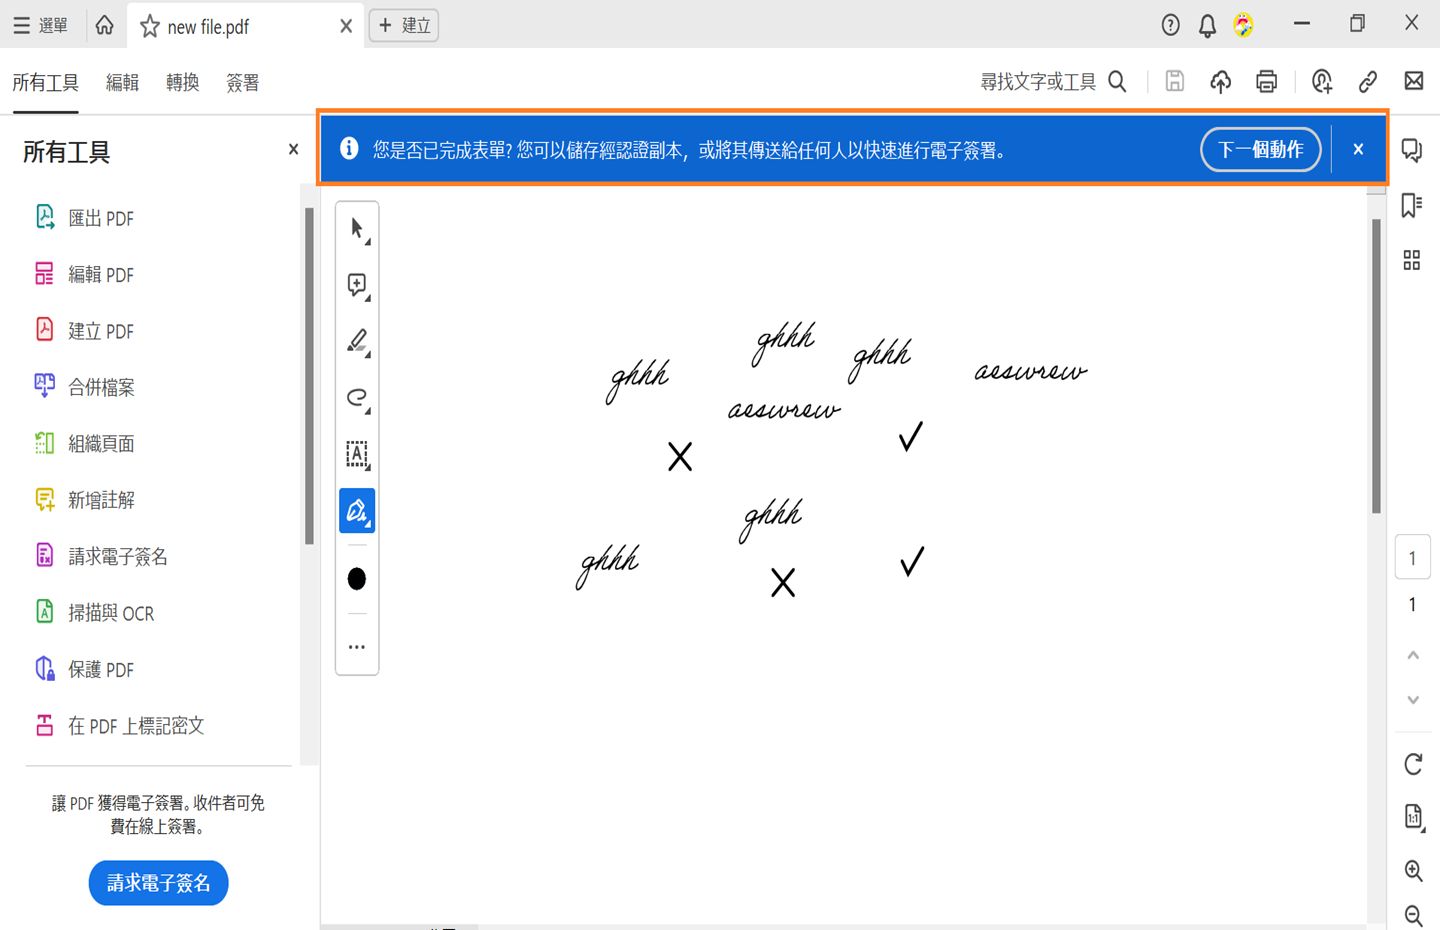This screenshot has height=930, width=1440.
Task: Select the Highlighter tool in the page toolbar
Action: click(x=356, y=340)
